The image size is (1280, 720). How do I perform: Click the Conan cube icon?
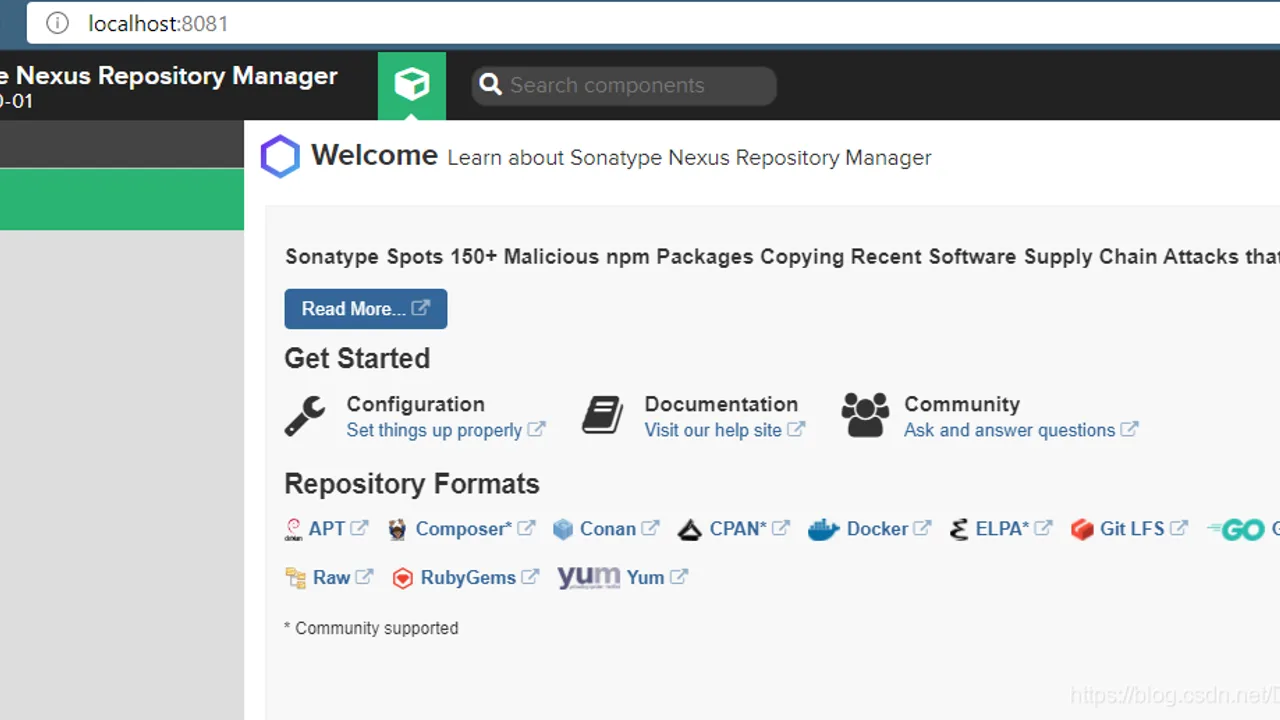563,529
